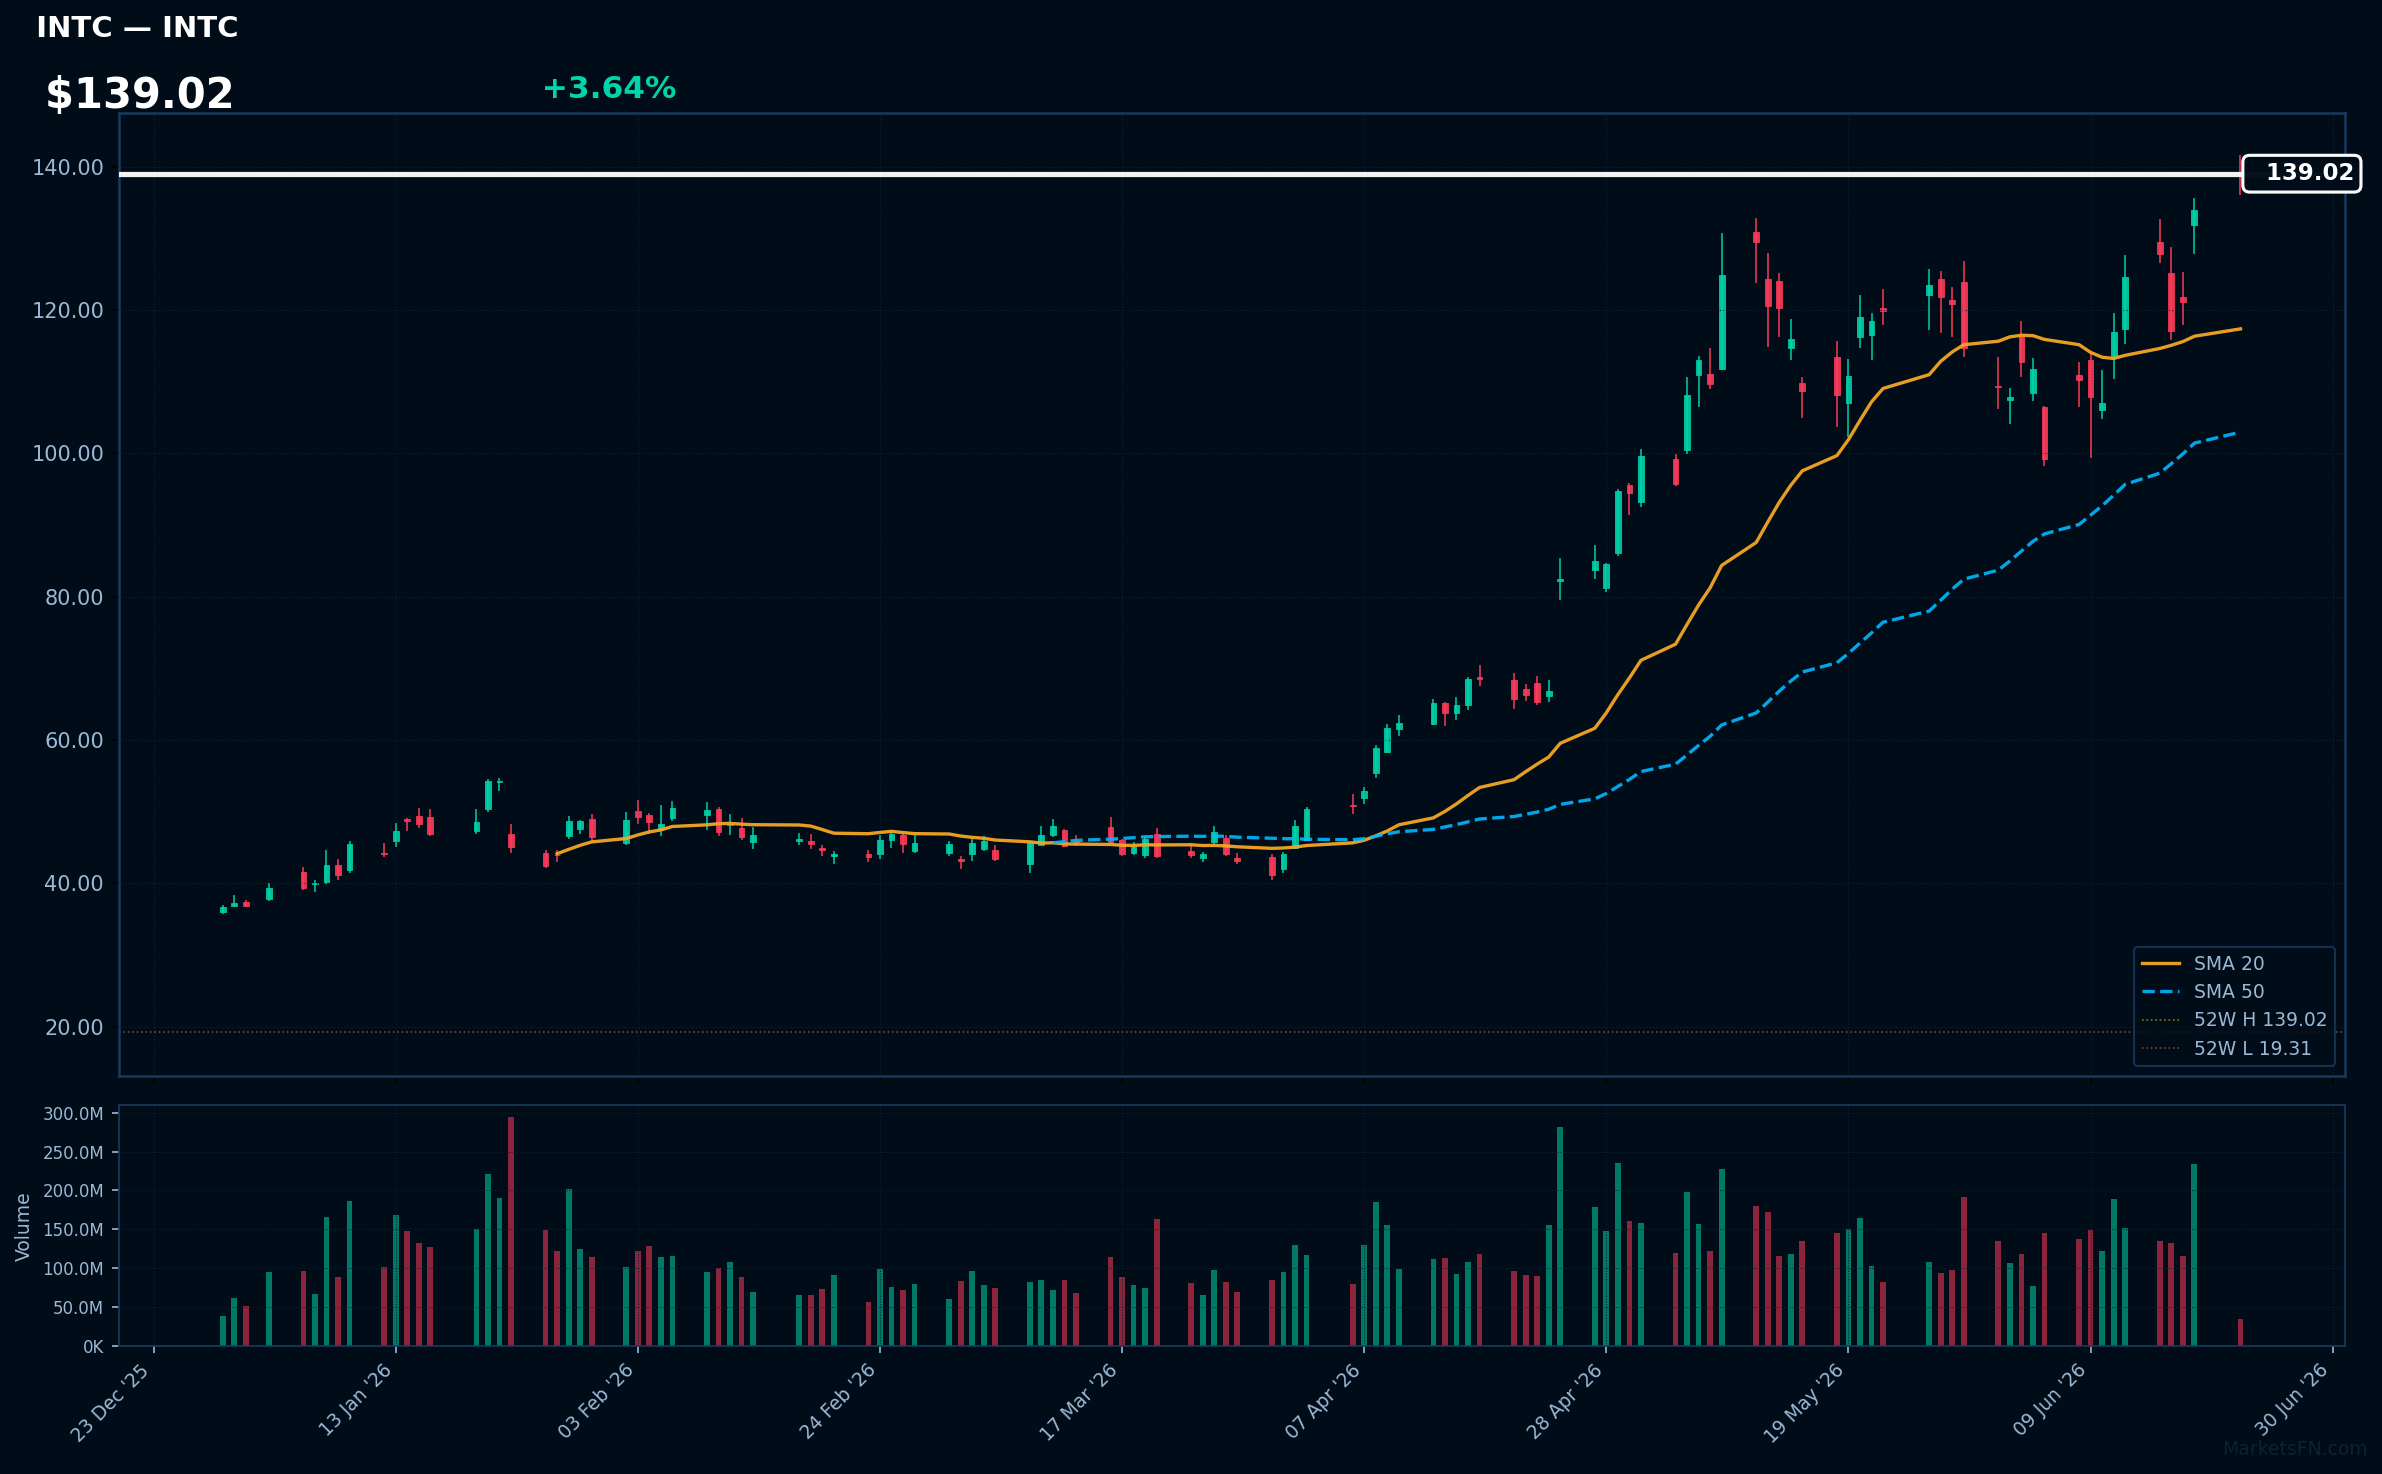The height and width of the screenshot is (1474, 2382).
Task: Click the 250.0M volume axis label
Action: [x=73, y=1153]
